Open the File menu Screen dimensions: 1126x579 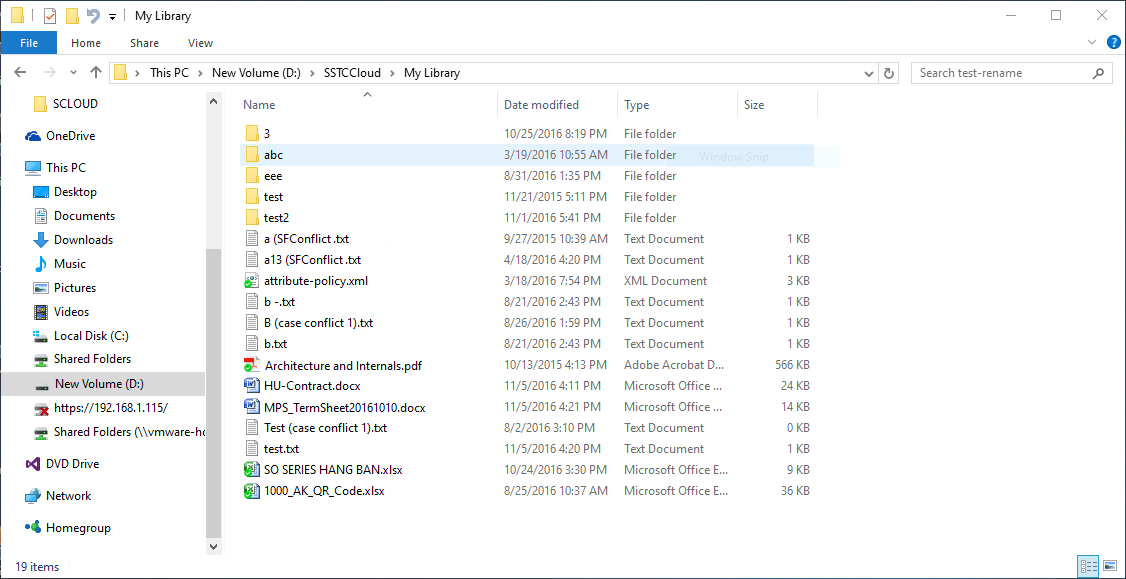29,43
